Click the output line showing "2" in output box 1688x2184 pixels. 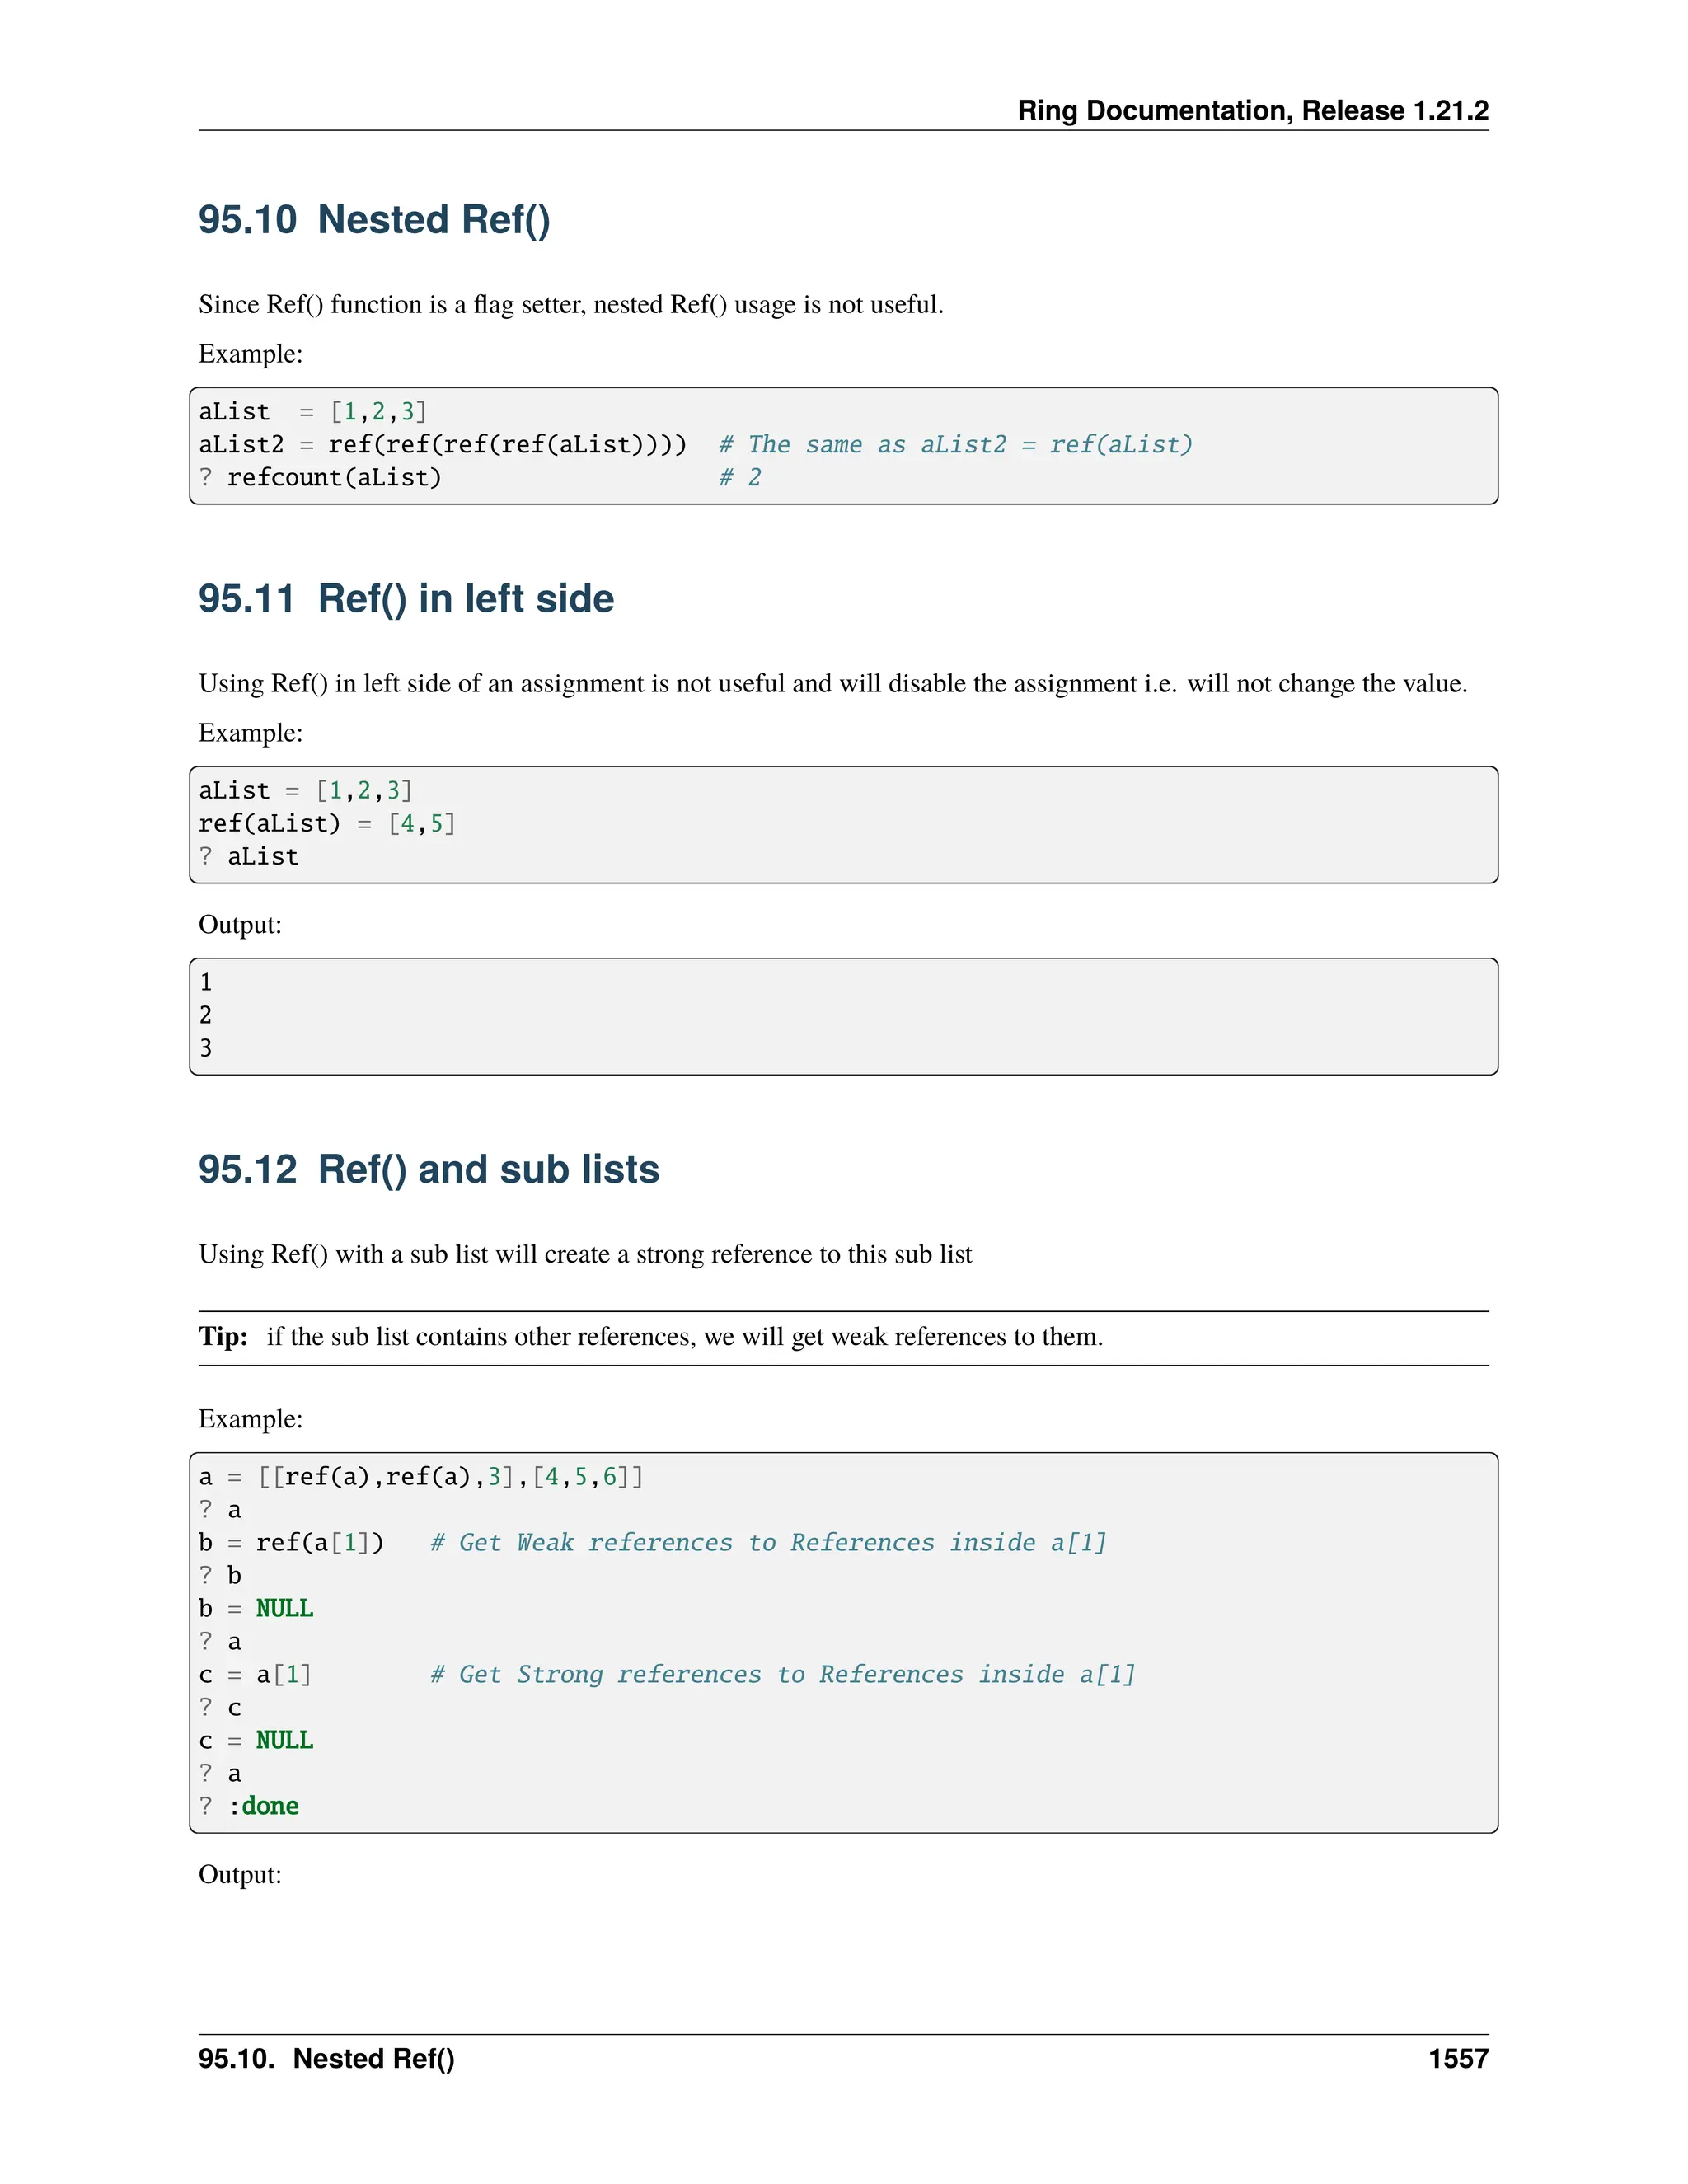click(x=206, y=1016)
